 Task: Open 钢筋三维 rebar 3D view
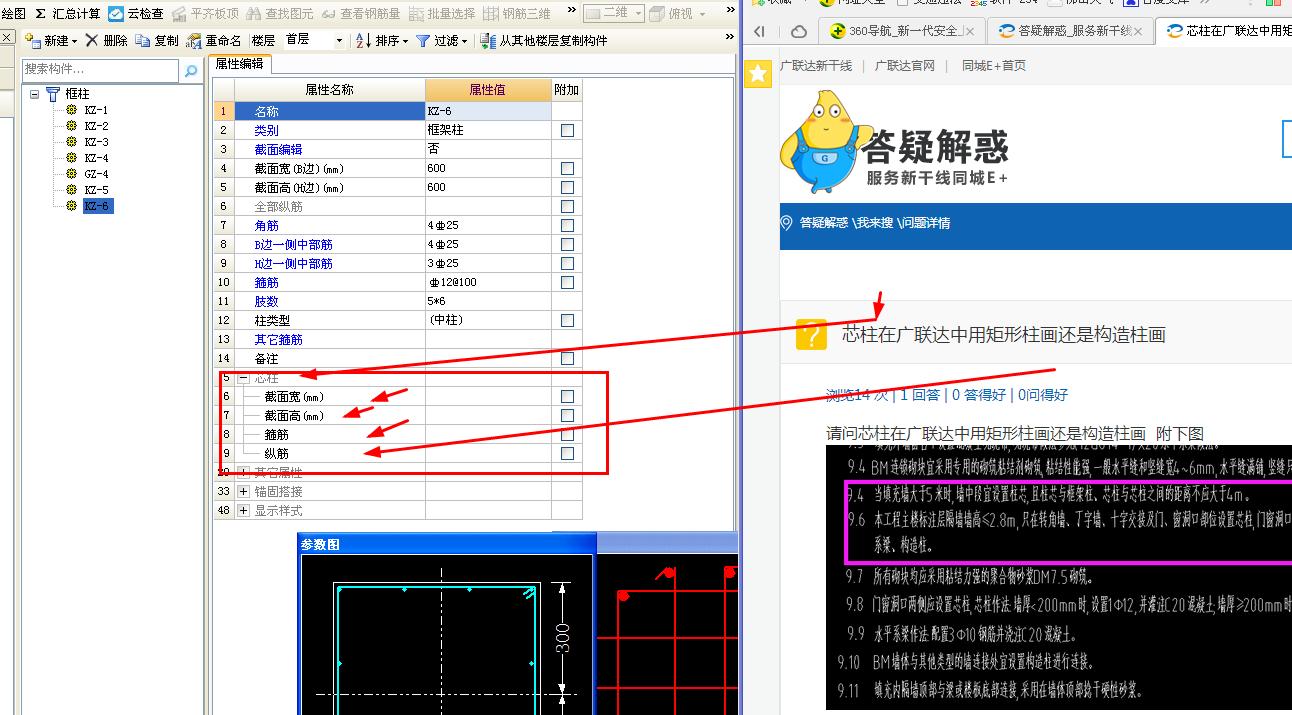pos(517,13)
